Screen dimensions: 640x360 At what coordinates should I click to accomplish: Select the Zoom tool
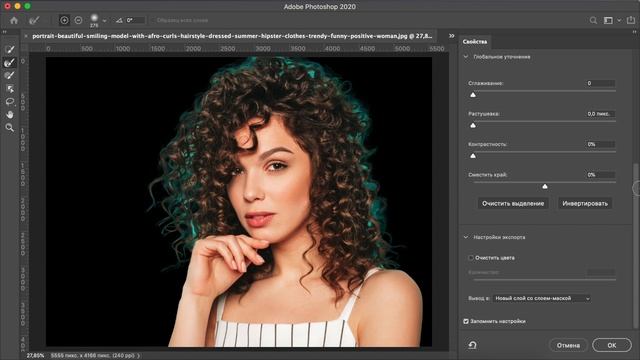(x=10, y=128)
